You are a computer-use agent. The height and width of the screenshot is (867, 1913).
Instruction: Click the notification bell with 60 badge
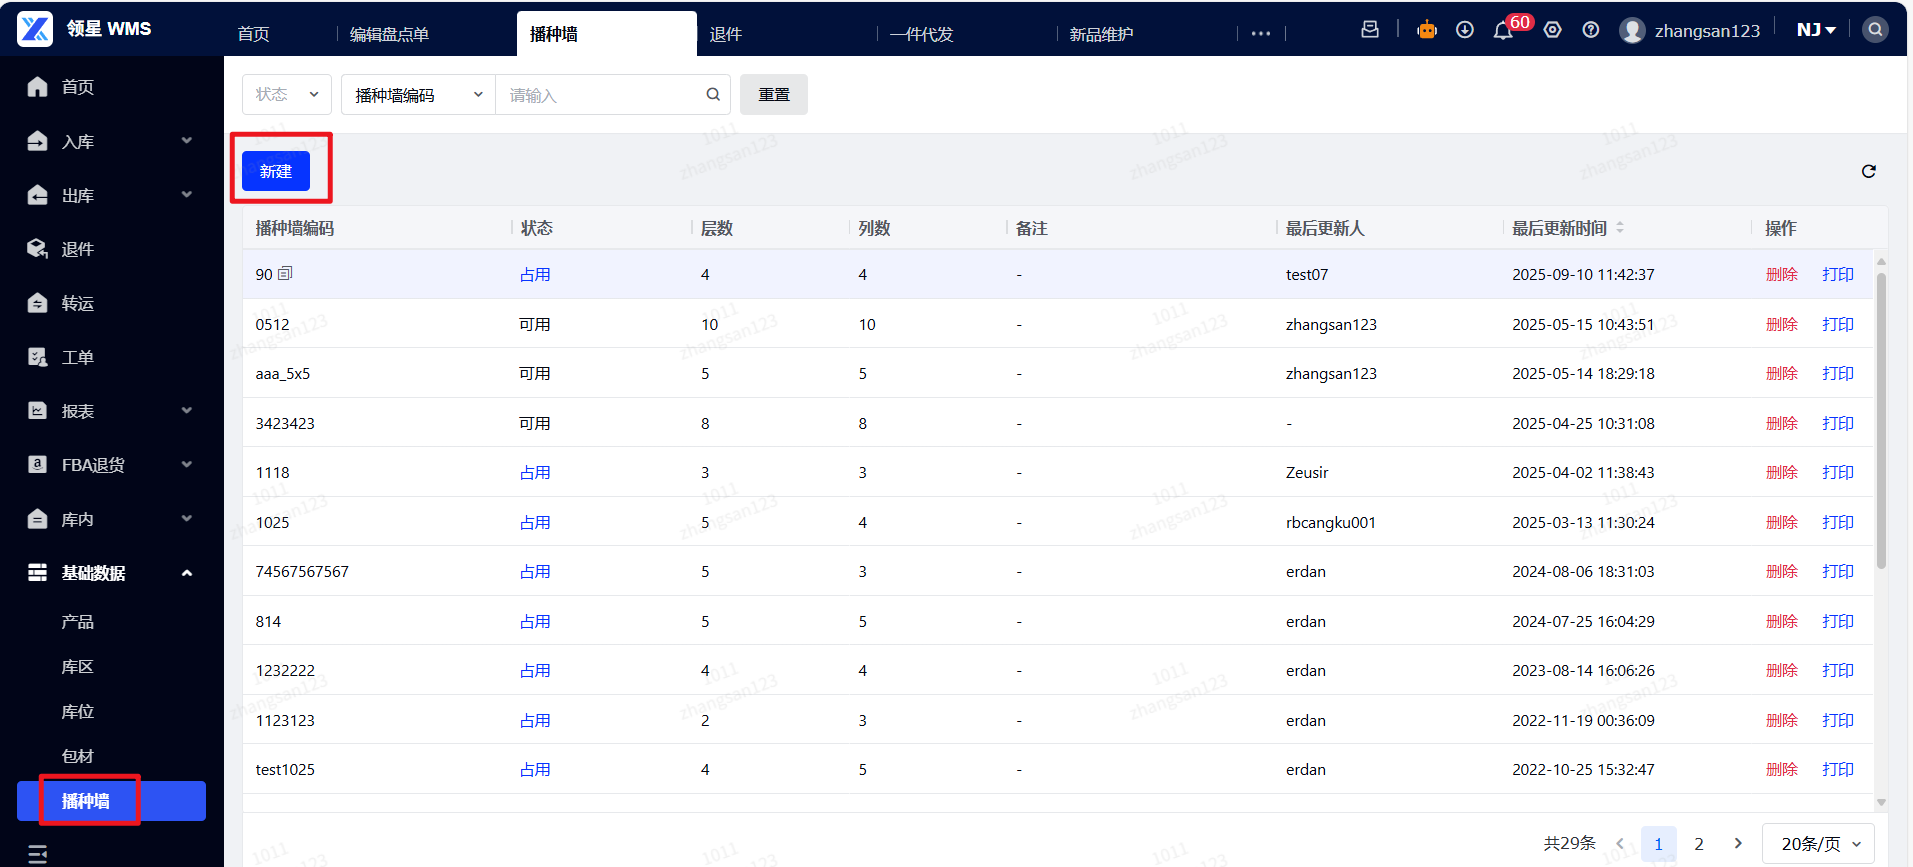pos(1503,31)
